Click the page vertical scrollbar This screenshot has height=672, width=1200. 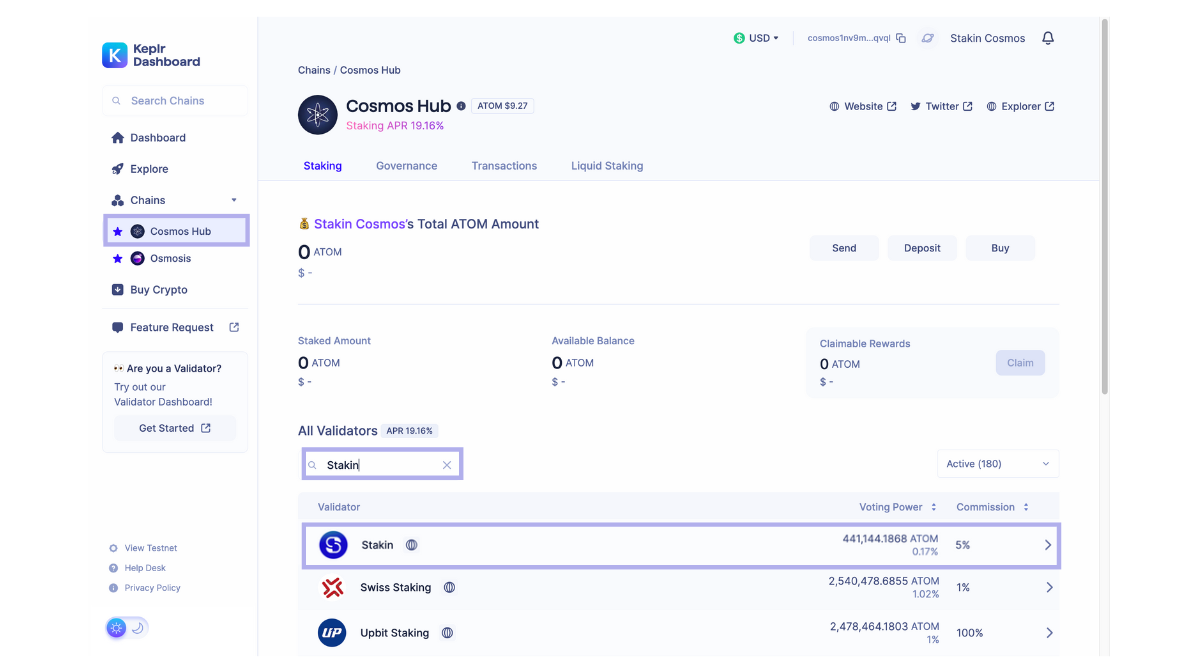coord(1104,206)
